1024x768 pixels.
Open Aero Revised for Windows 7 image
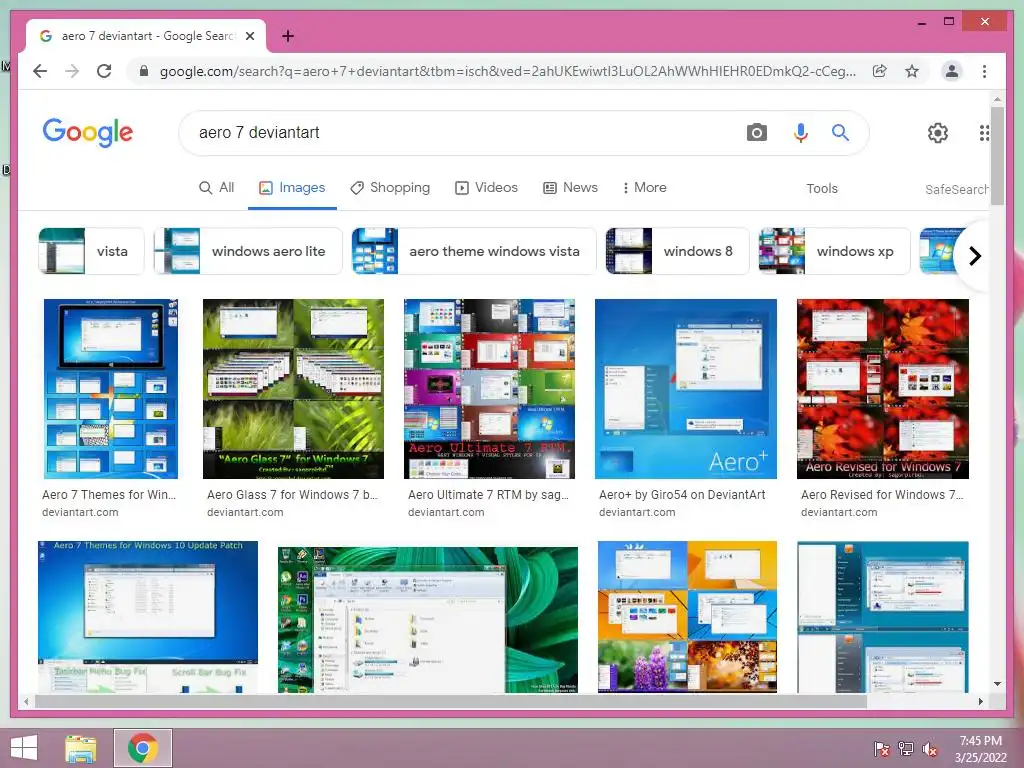[883, 389]
